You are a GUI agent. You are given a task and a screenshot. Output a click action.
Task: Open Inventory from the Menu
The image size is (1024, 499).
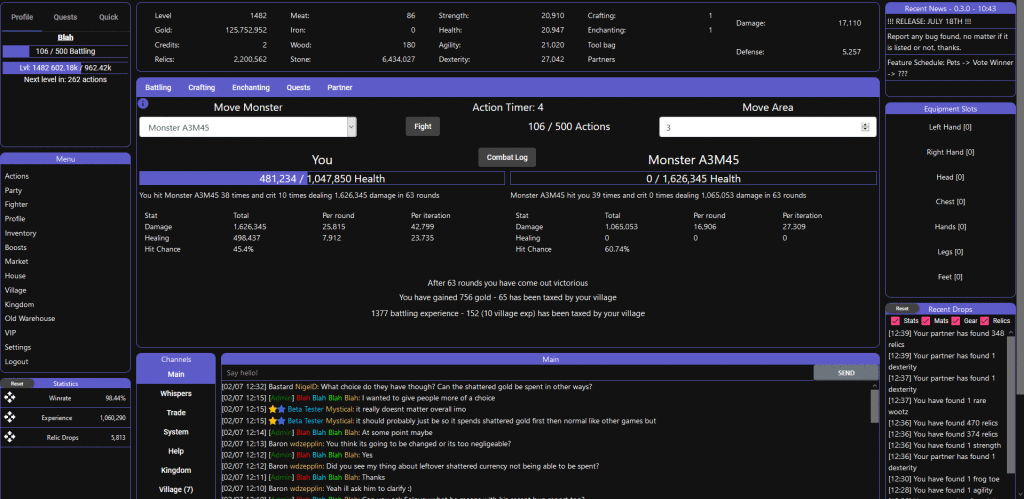pos(20,233)
